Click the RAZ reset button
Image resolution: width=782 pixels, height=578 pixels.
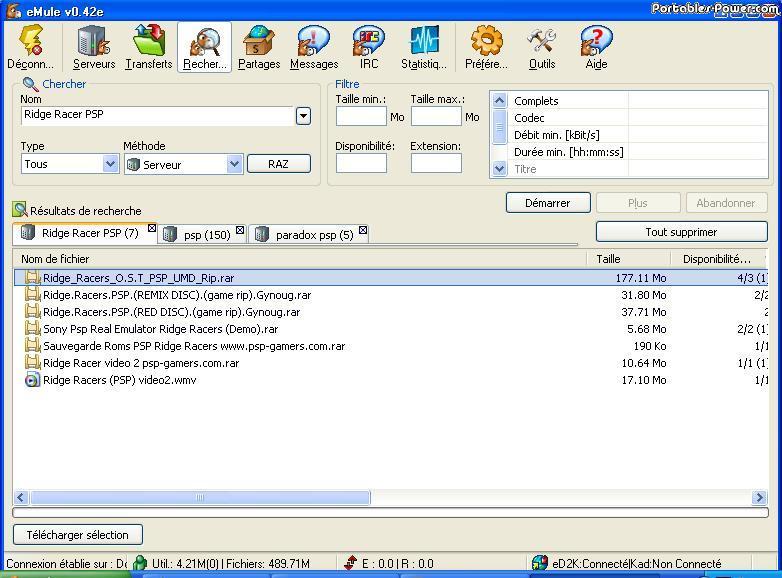279,164
